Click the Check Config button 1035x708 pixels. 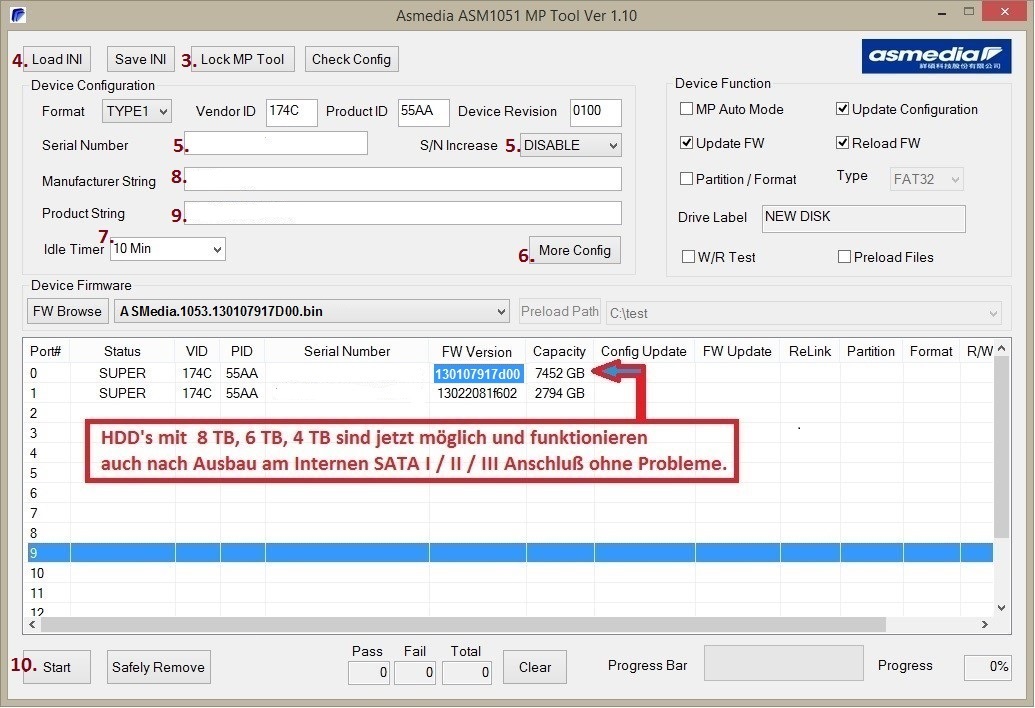351,59
